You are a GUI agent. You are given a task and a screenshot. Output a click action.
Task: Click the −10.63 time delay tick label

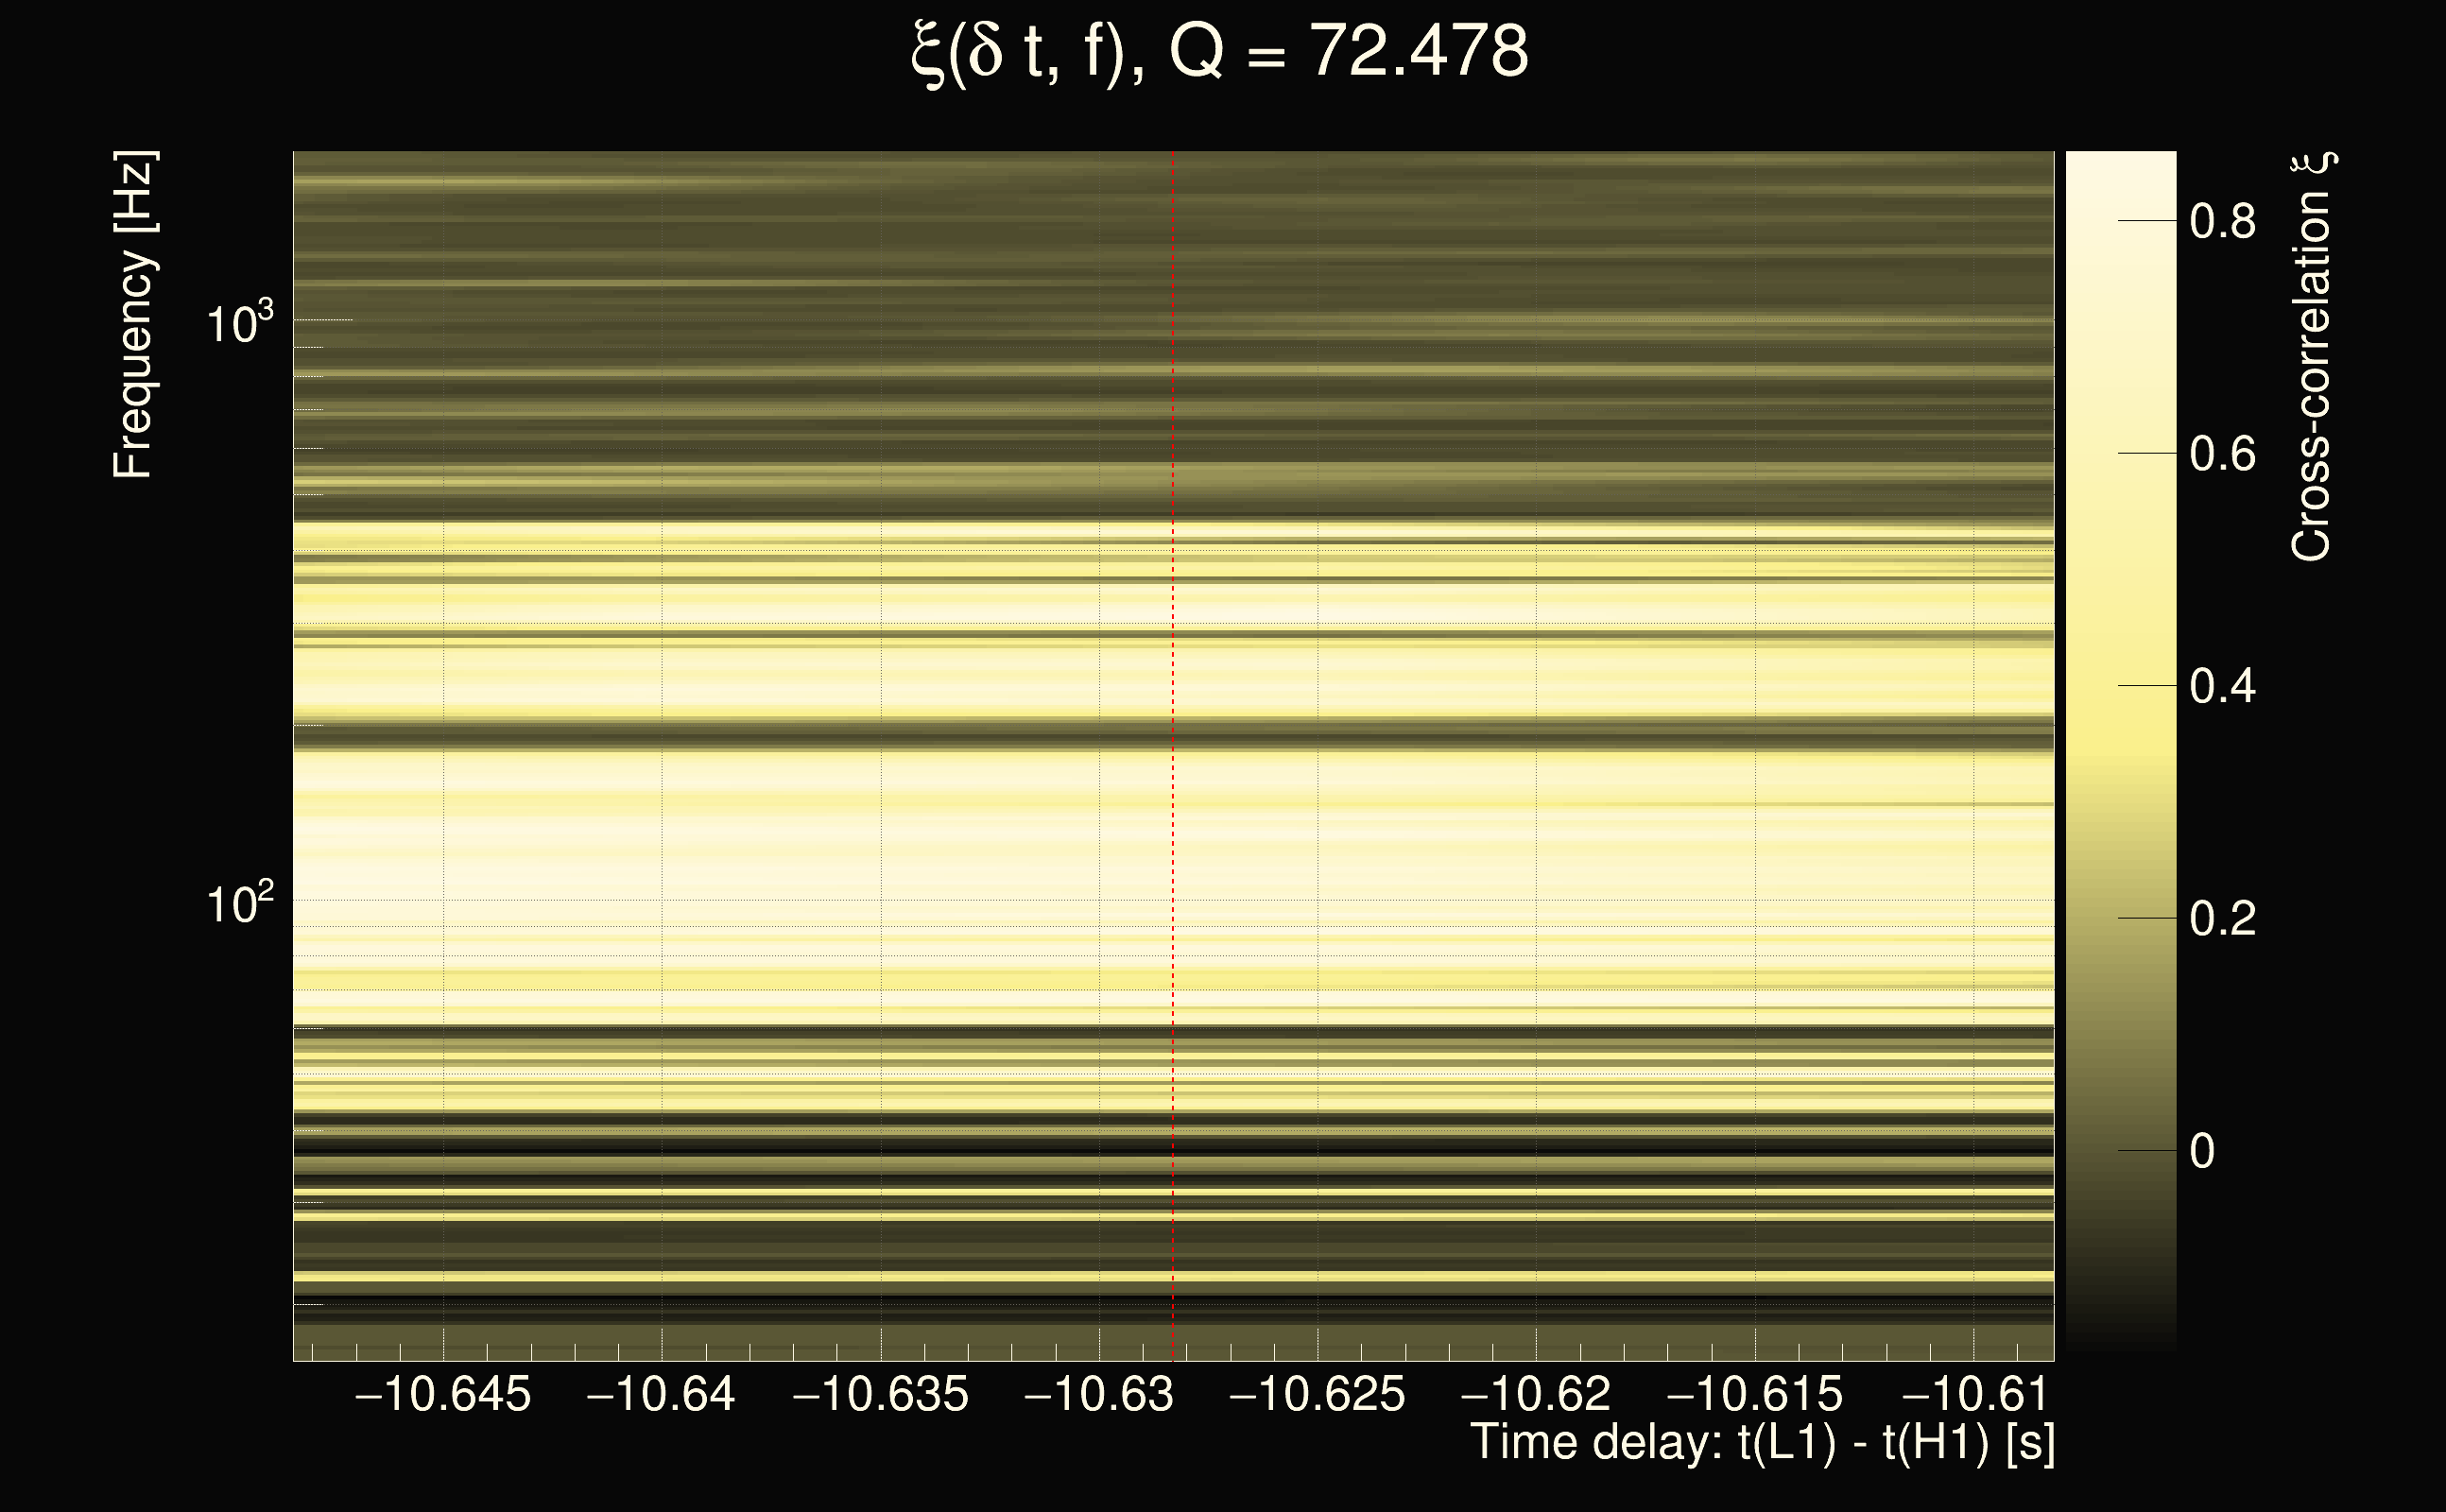click(1099, 1394)
